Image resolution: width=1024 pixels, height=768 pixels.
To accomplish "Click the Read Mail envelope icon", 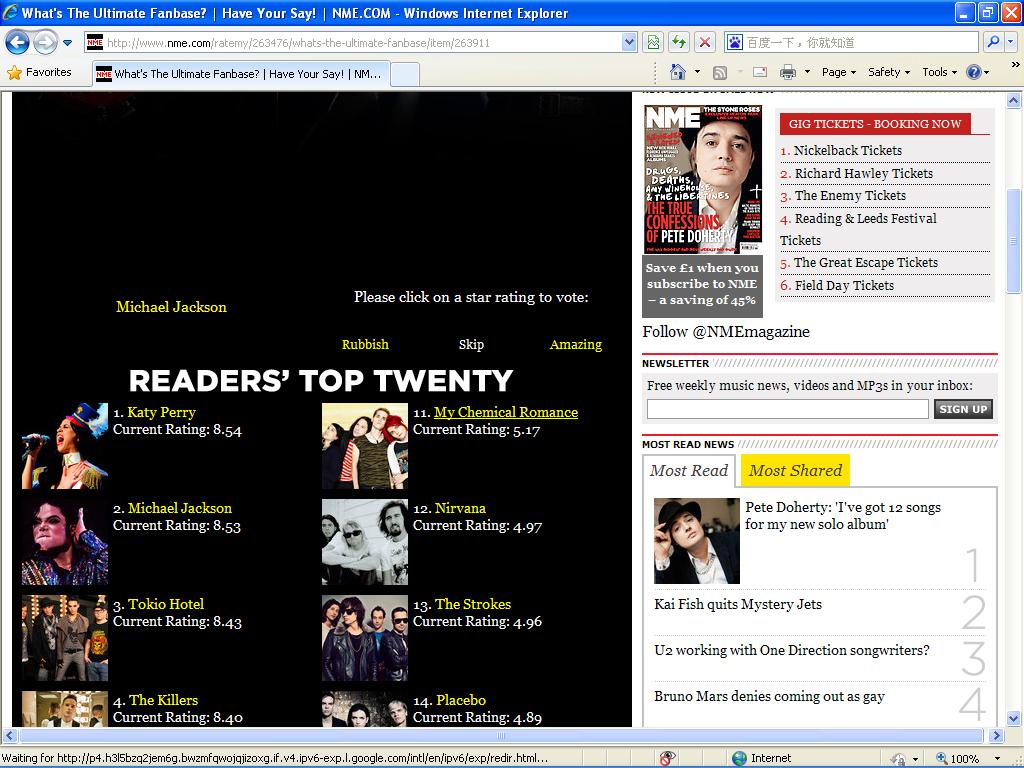I will point(760,72).
